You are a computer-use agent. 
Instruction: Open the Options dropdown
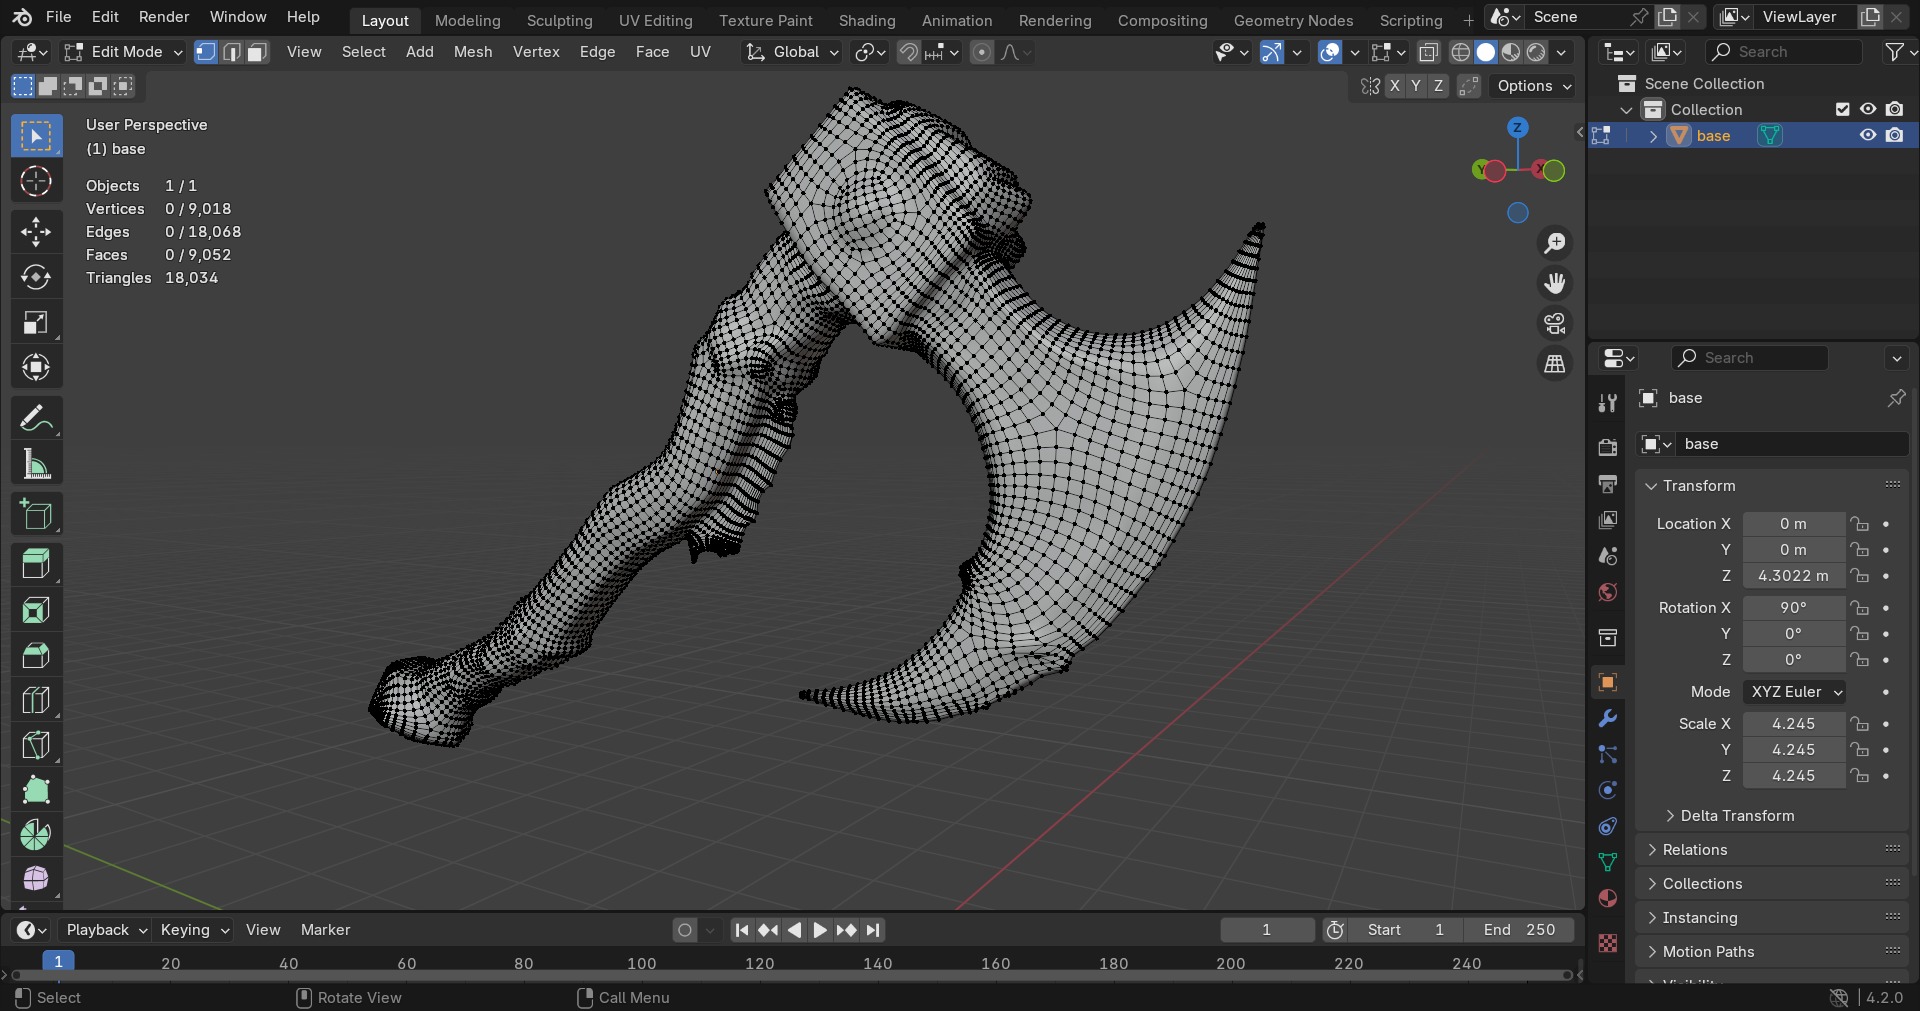click(x=1533, y=86)
